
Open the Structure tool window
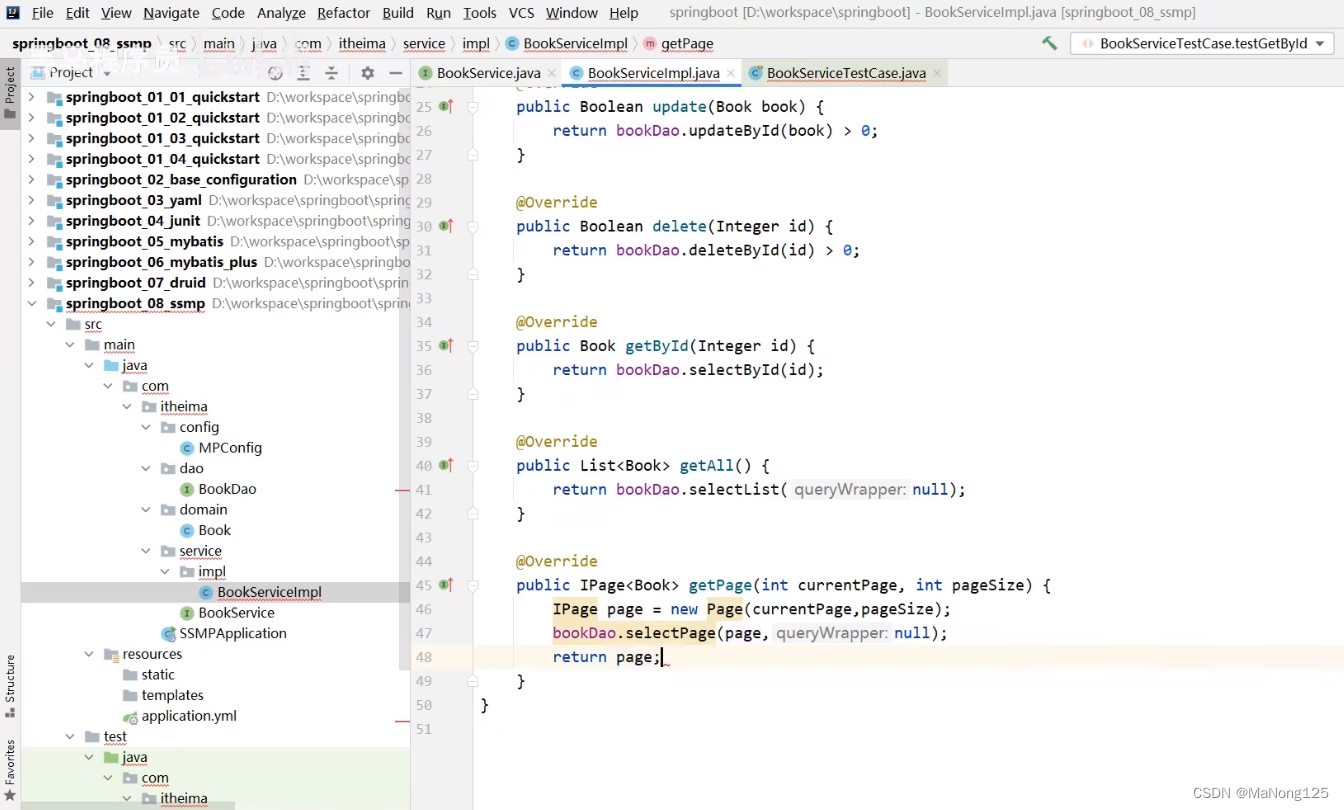pos(10,686)
